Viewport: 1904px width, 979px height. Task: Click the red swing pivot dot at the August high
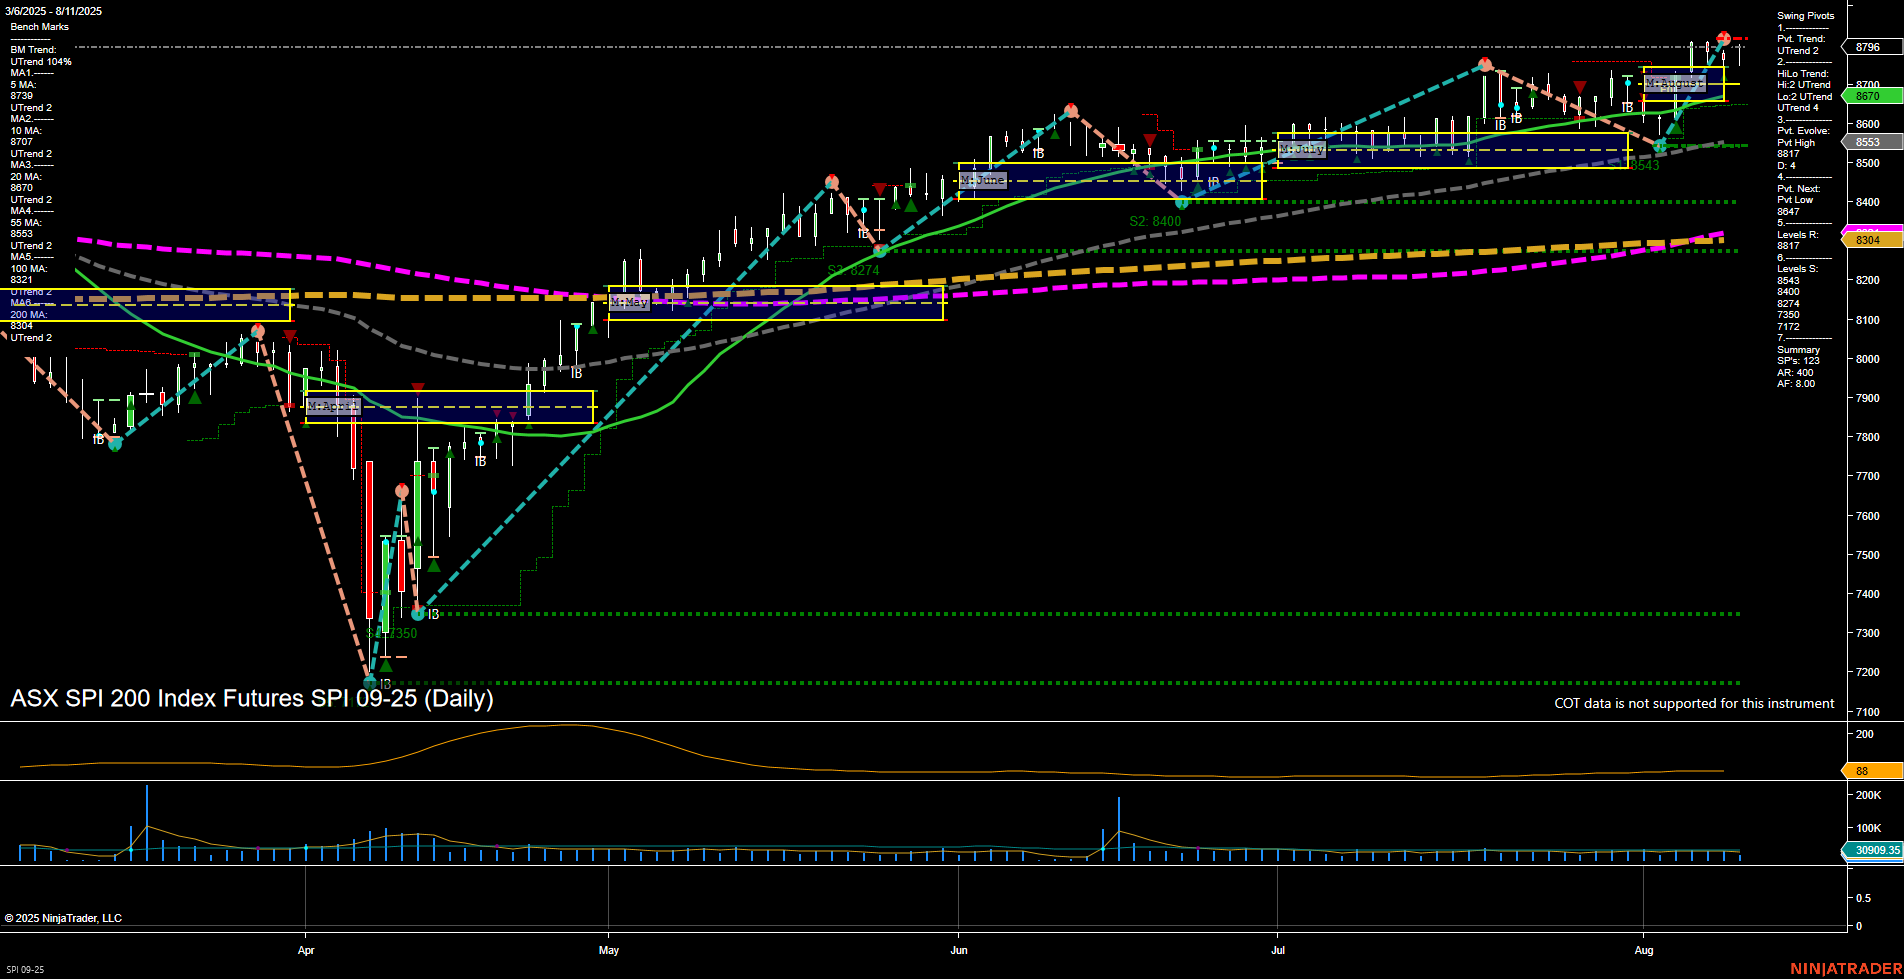tap(1723, 38)
